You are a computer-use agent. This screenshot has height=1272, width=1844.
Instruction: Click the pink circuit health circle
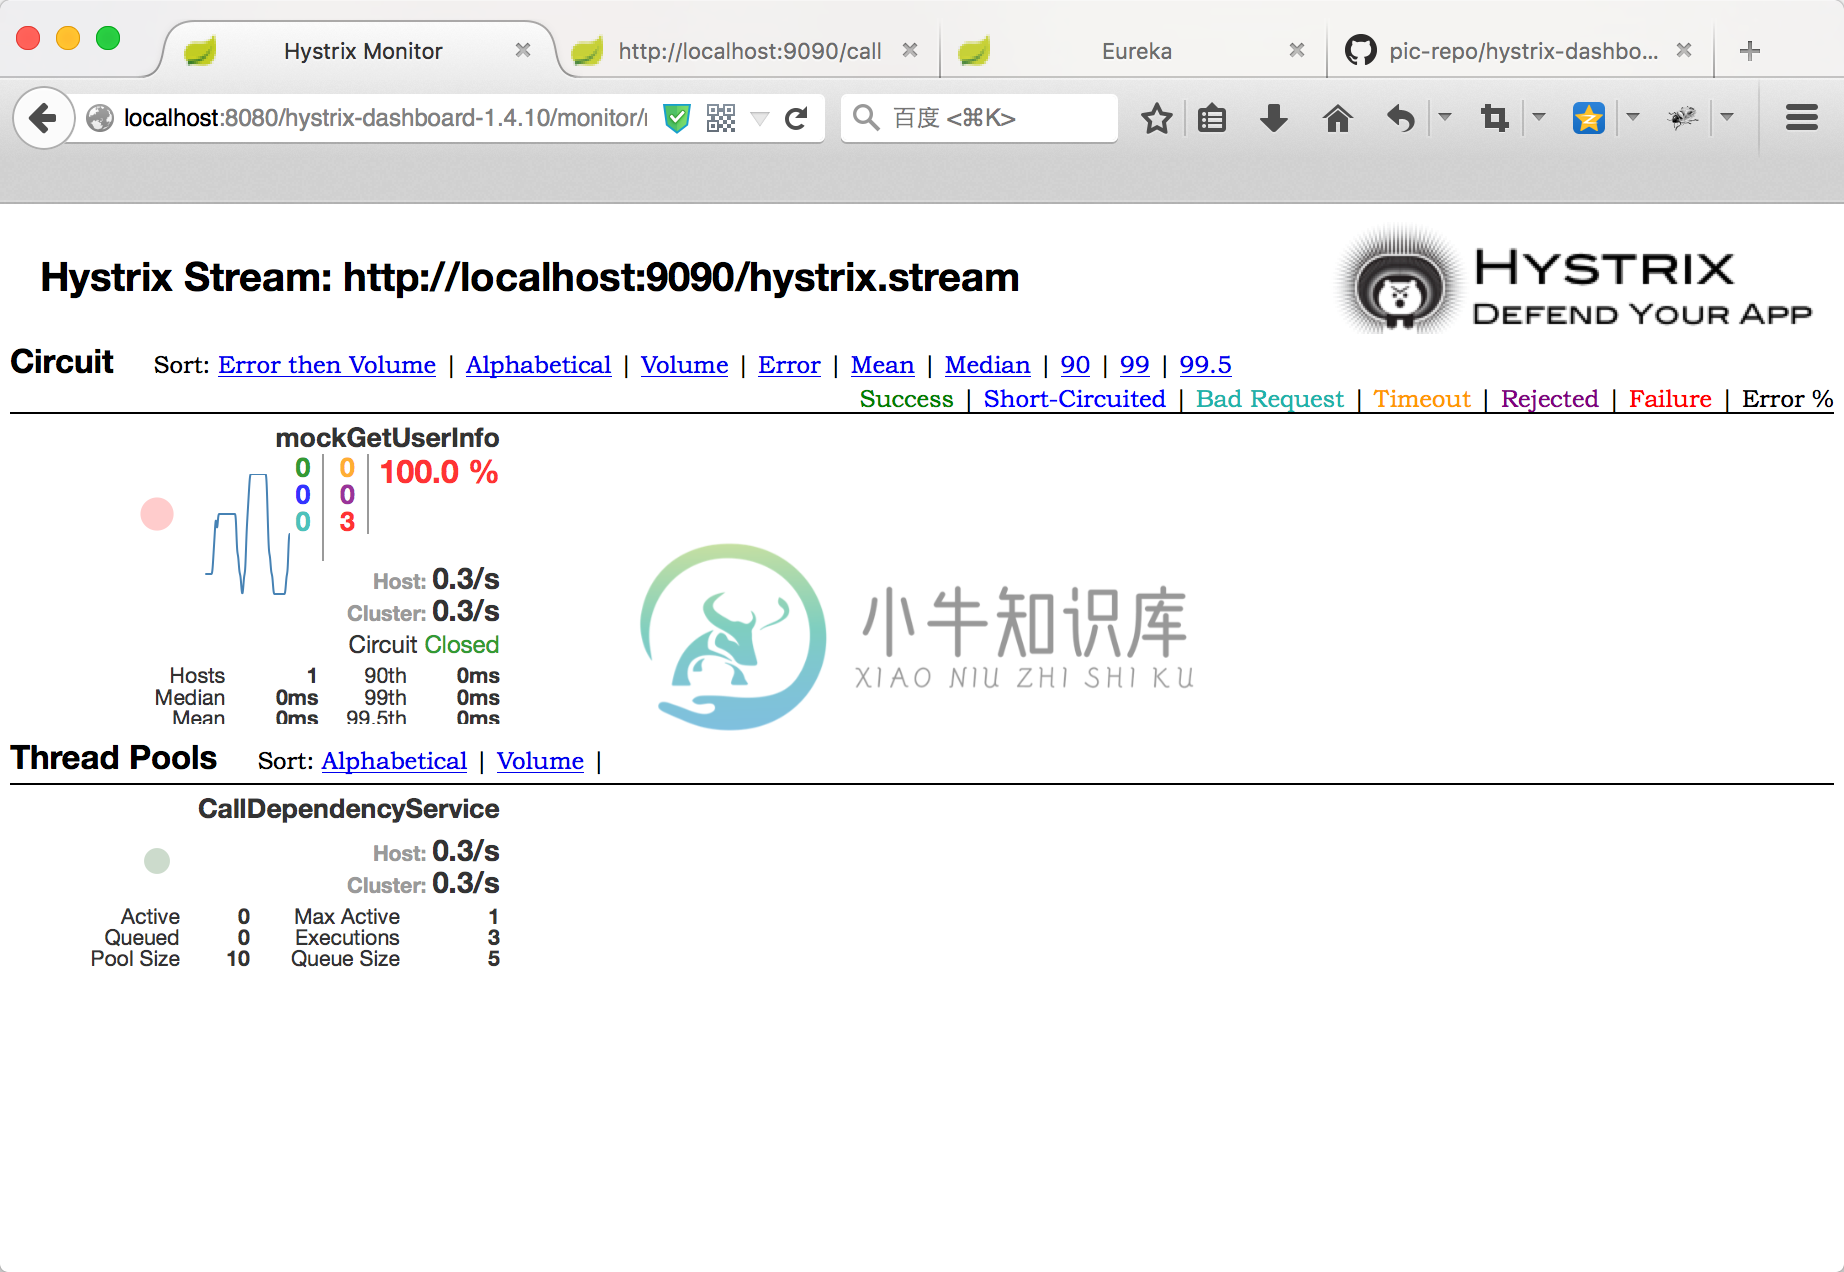(157, 514)
